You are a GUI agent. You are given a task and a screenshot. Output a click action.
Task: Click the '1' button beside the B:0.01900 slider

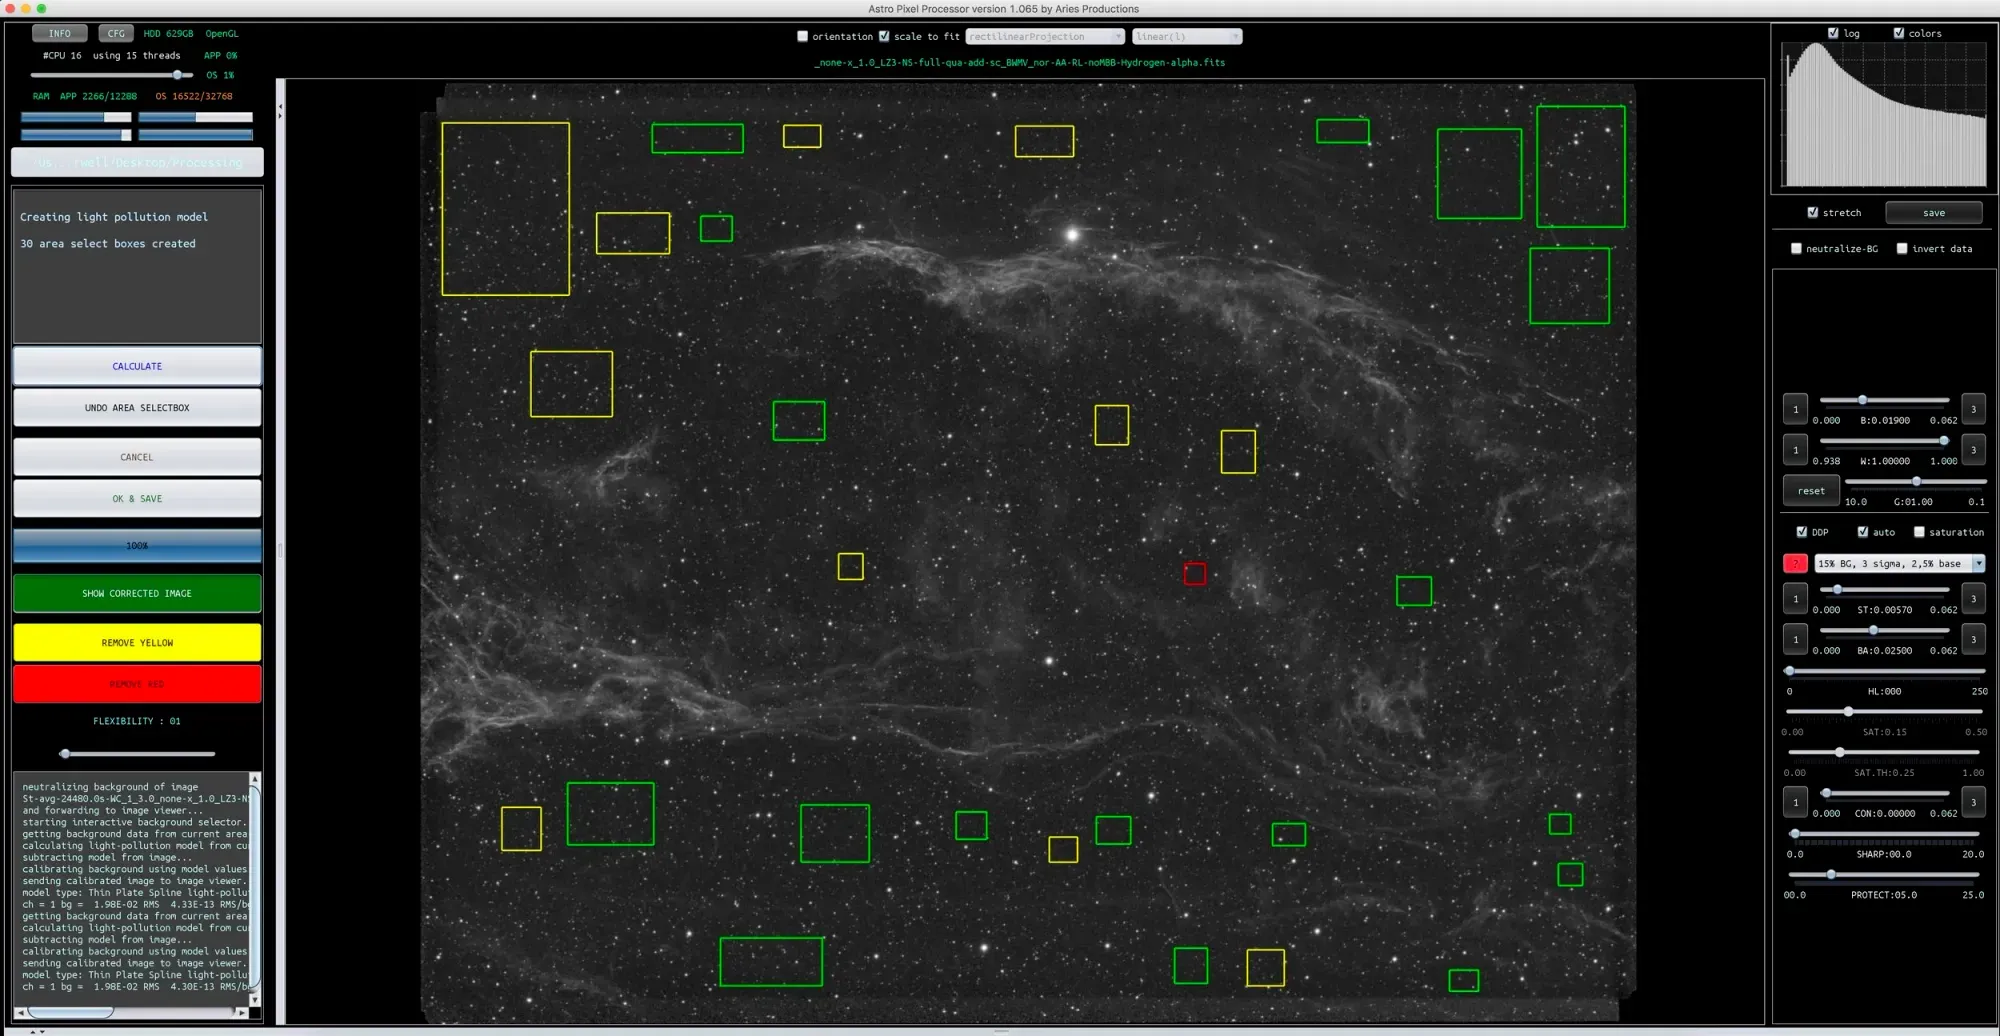pyautogui.click(x=1795, y=409)
